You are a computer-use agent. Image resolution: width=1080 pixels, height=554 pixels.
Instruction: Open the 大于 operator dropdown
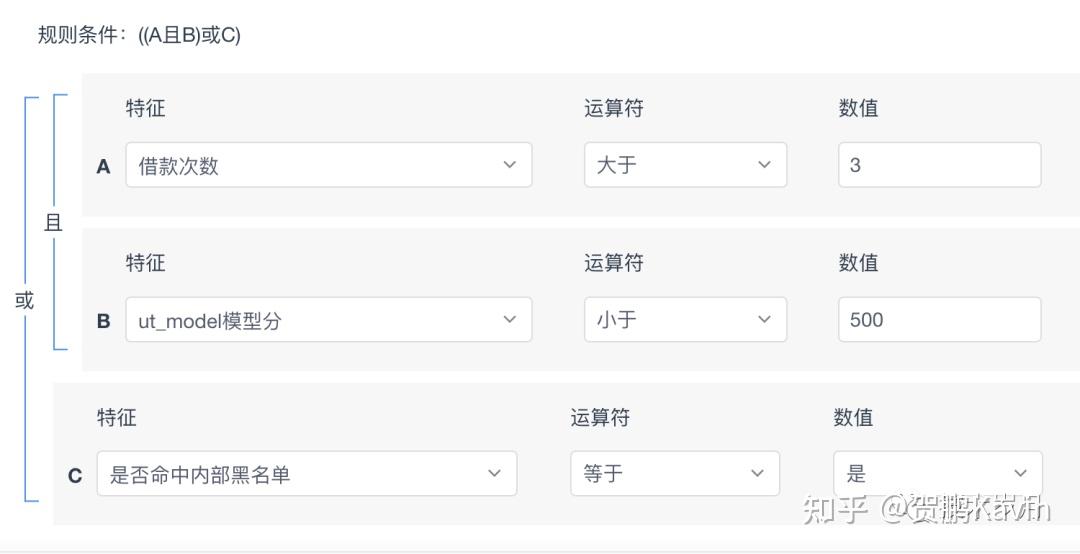coord(670,165)
